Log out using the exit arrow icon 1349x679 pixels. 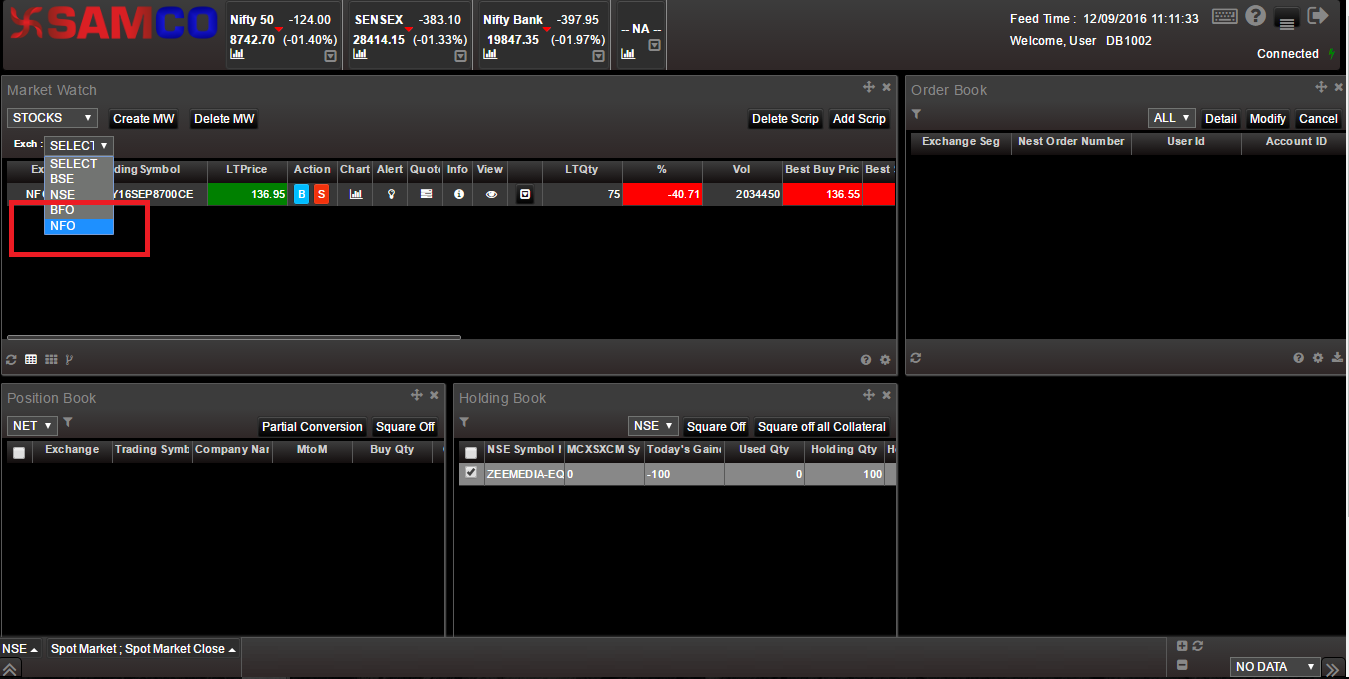1318,15
